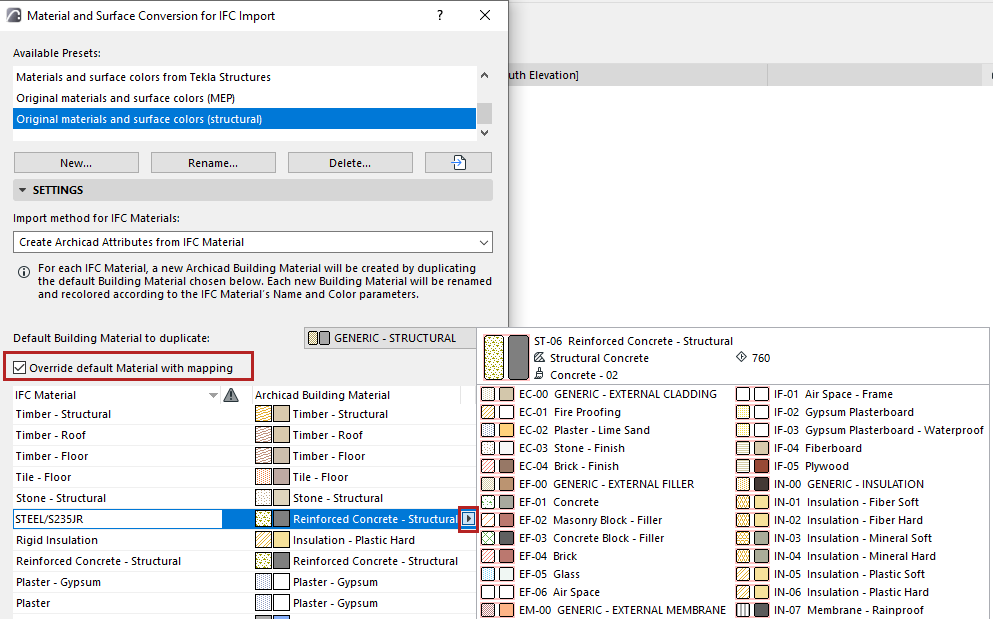Open Default Building Material GENERIC - STRUCTURAL selector
This screenshot has height=619, width=993.
click(390, 338)
